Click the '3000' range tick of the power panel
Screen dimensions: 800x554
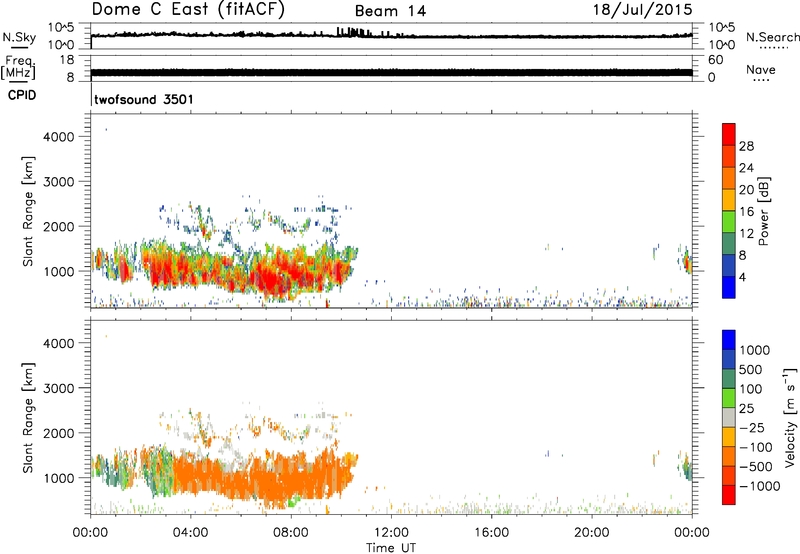pyautogui.click(x=59, y=182)
